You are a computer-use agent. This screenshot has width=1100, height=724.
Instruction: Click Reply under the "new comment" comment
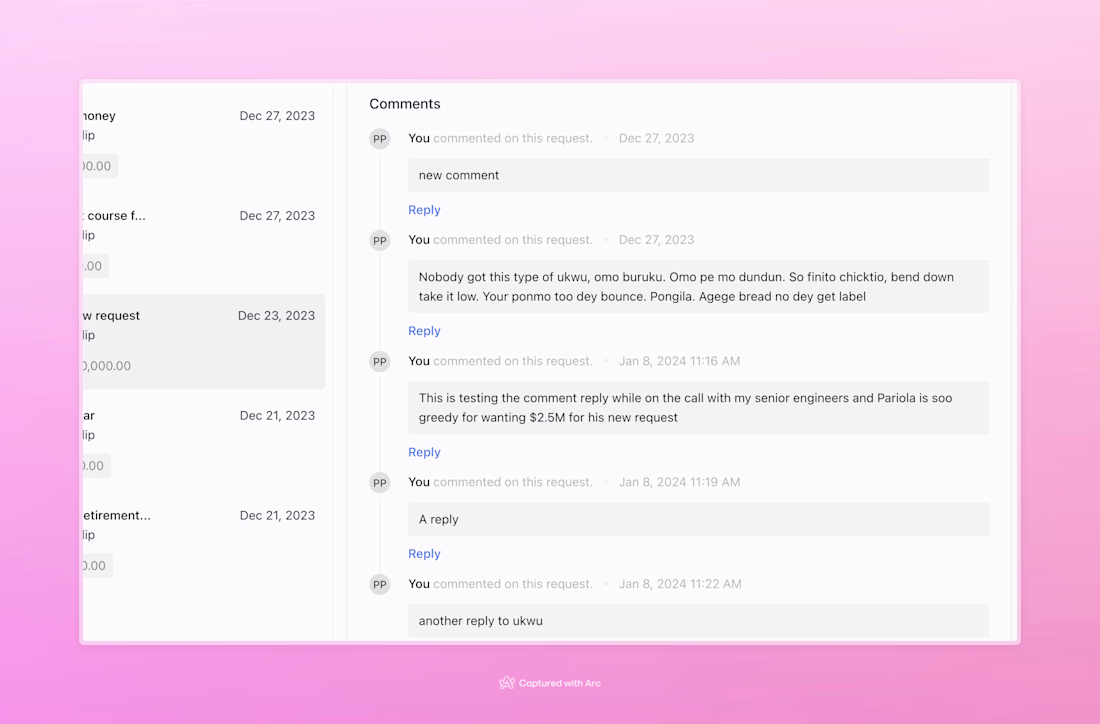424,210
